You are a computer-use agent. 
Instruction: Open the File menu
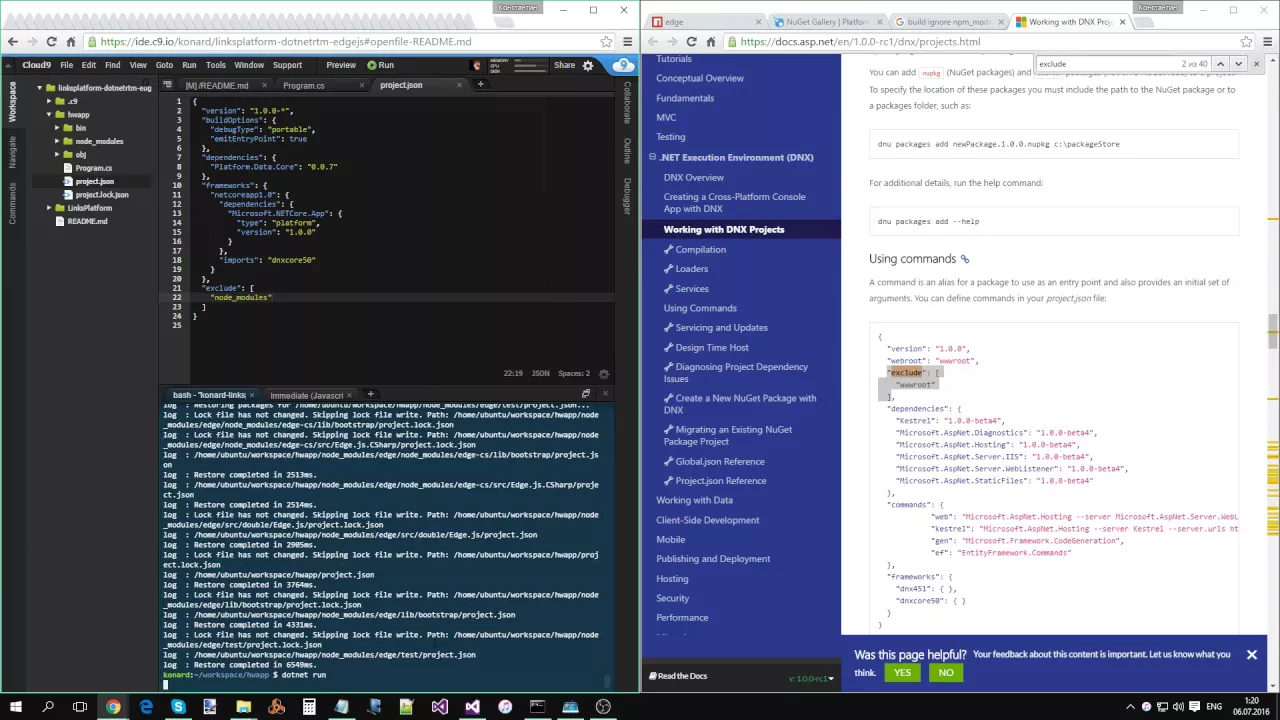pyautogui.click(x=66, y=65)
